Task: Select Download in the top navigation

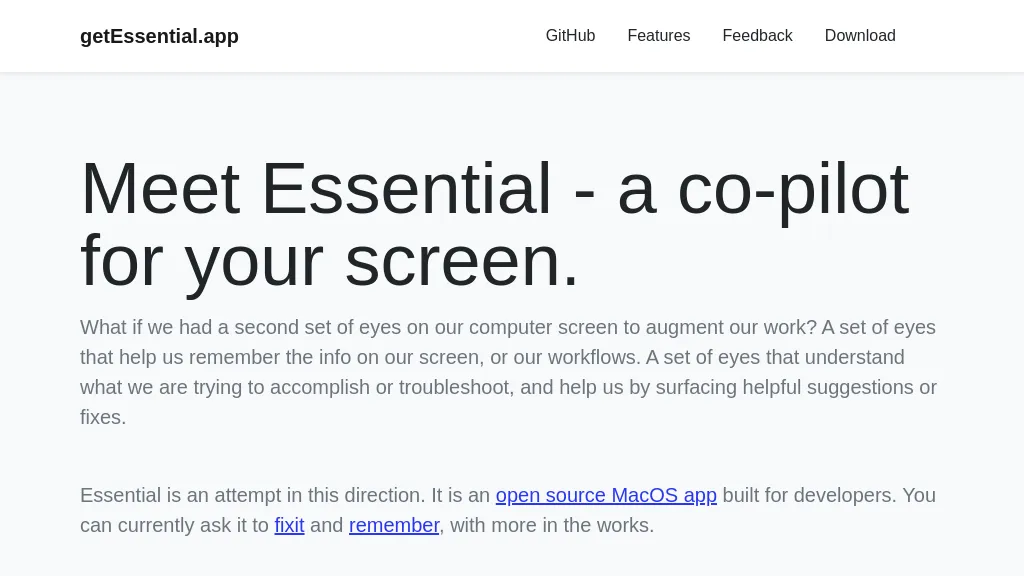Action: tap(859, 36)
